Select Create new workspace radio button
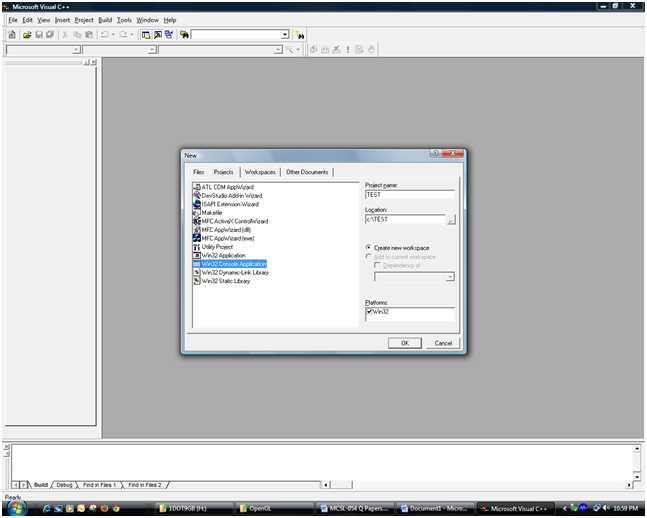647x518 pixels. (x=369, y=247)
